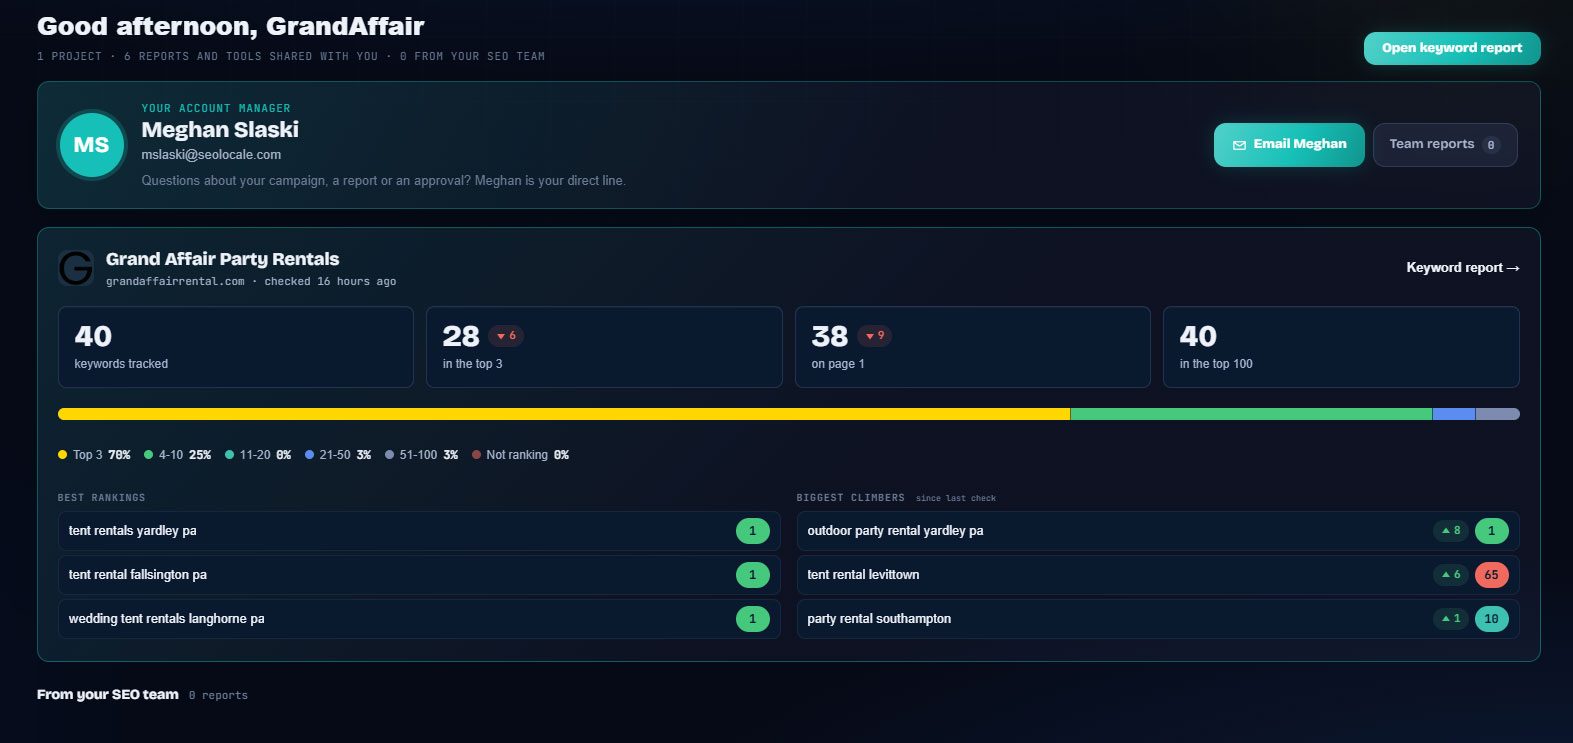This screenshot has height=743, width=1573.
Task: Follow the Keyword report arrow link
Action: (x=1463, y=268)
